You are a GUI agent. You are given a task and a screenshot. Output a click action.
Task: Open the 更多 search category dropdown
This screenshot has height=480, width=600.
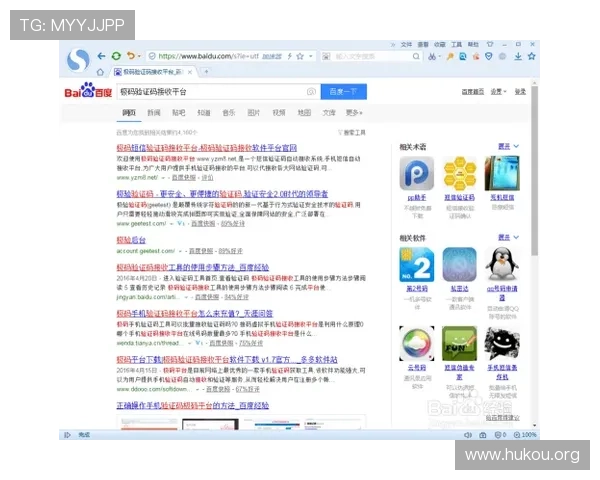(x=353, y=113)
